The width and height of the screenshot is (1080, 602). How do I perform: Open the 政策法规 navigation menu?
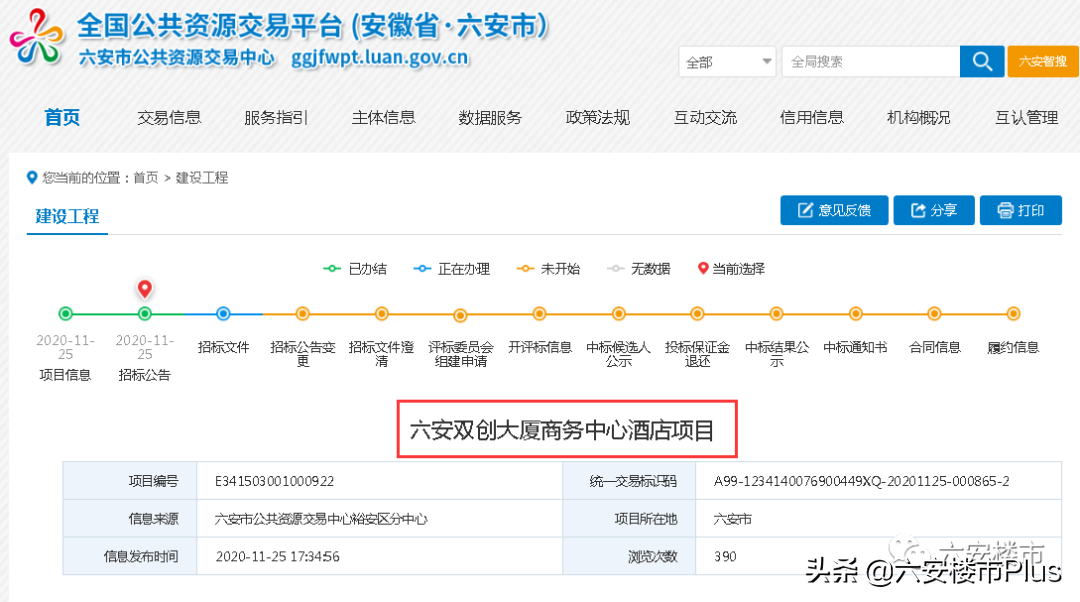click(x=597, y=117)
